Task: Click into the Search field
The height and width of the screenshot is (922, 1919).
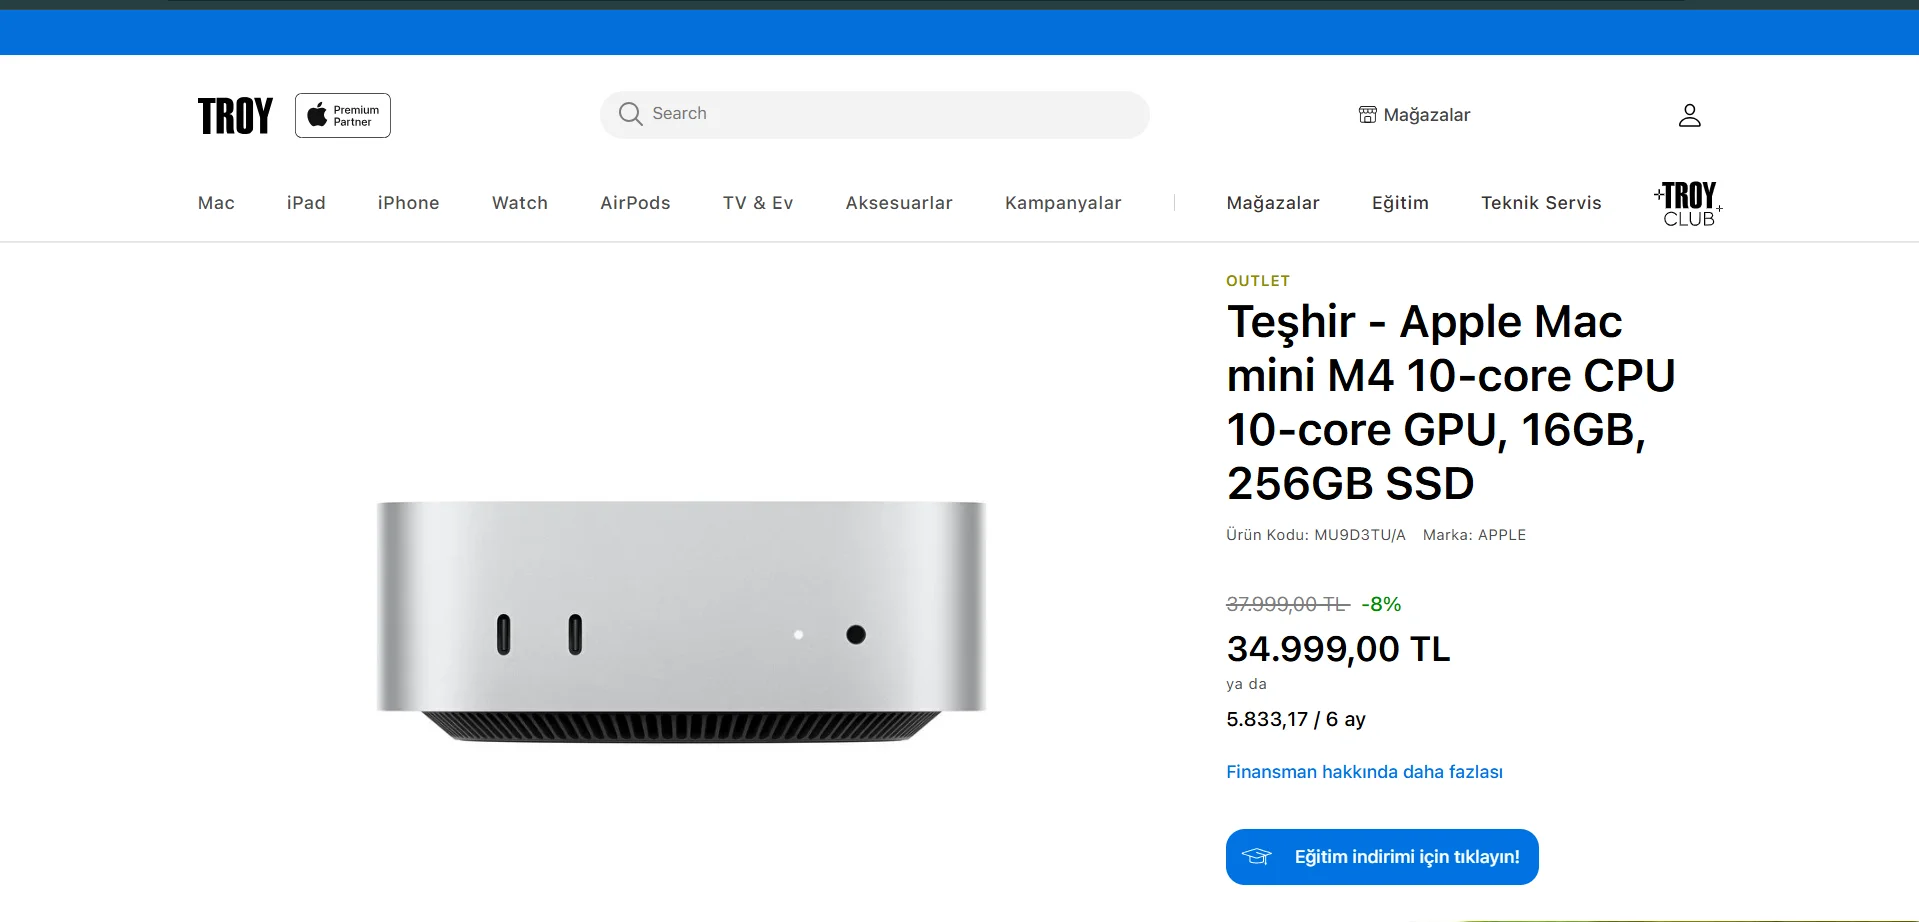Action: [875, 115]
